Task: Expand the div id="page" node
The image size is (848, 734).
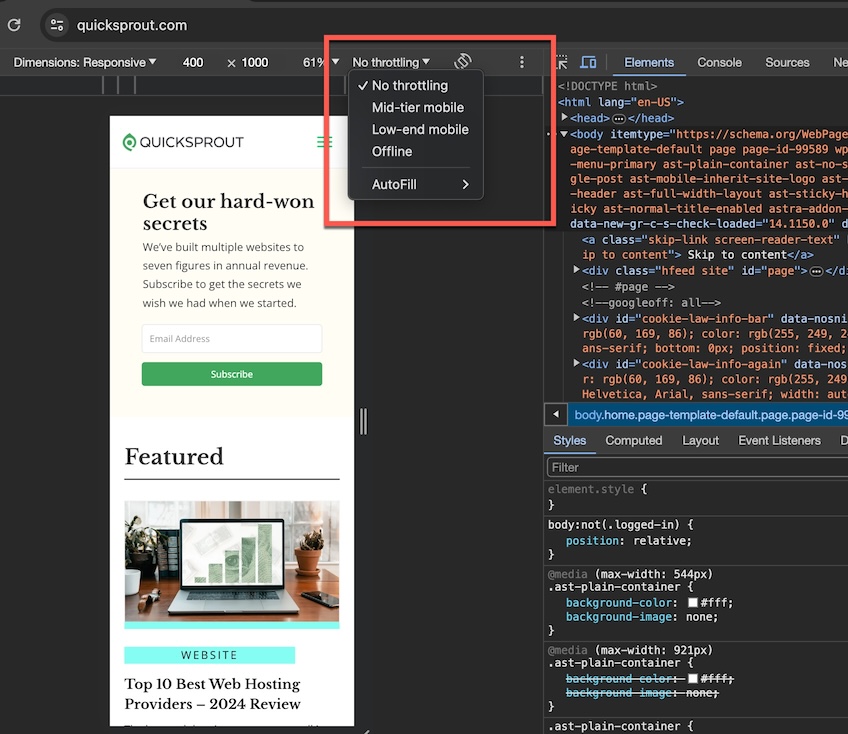Action: (577, 270)
